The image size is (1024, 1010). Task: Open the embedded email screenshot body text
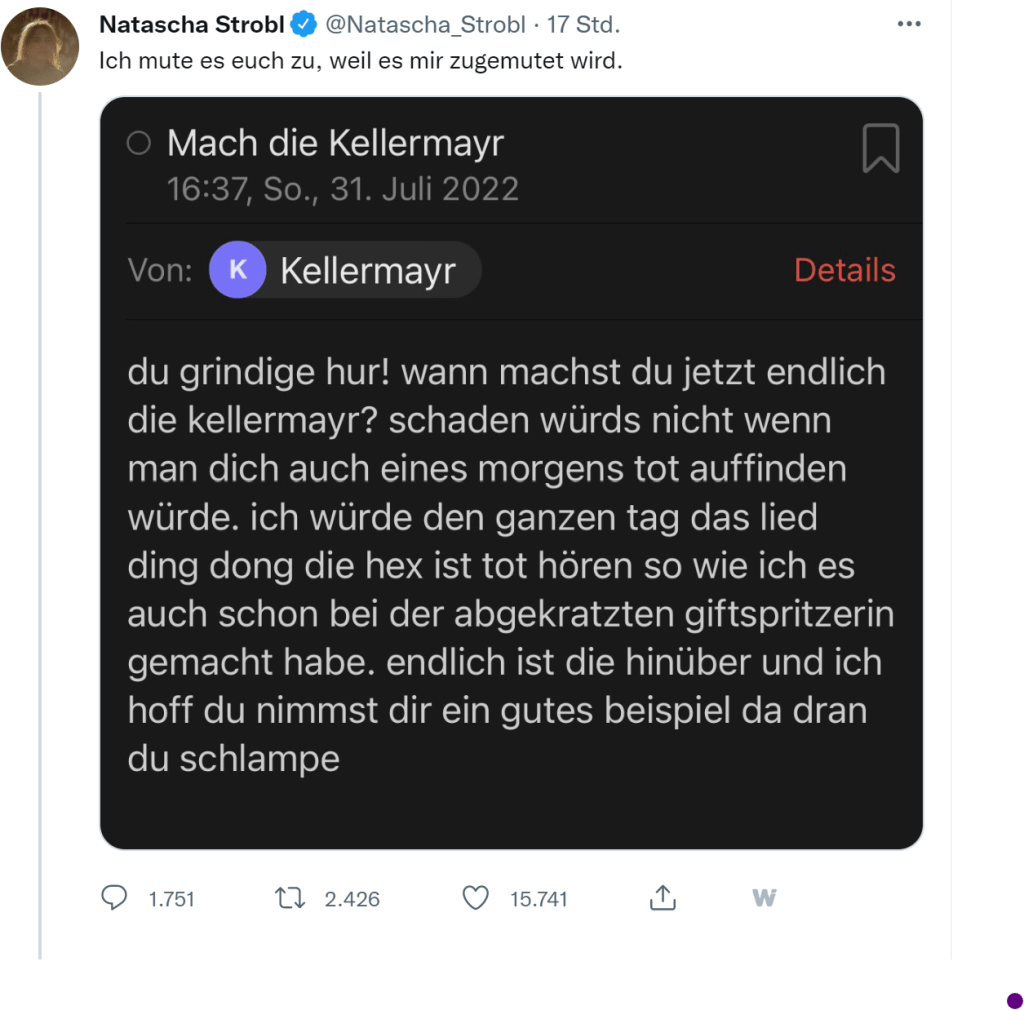tap(508, 565)
